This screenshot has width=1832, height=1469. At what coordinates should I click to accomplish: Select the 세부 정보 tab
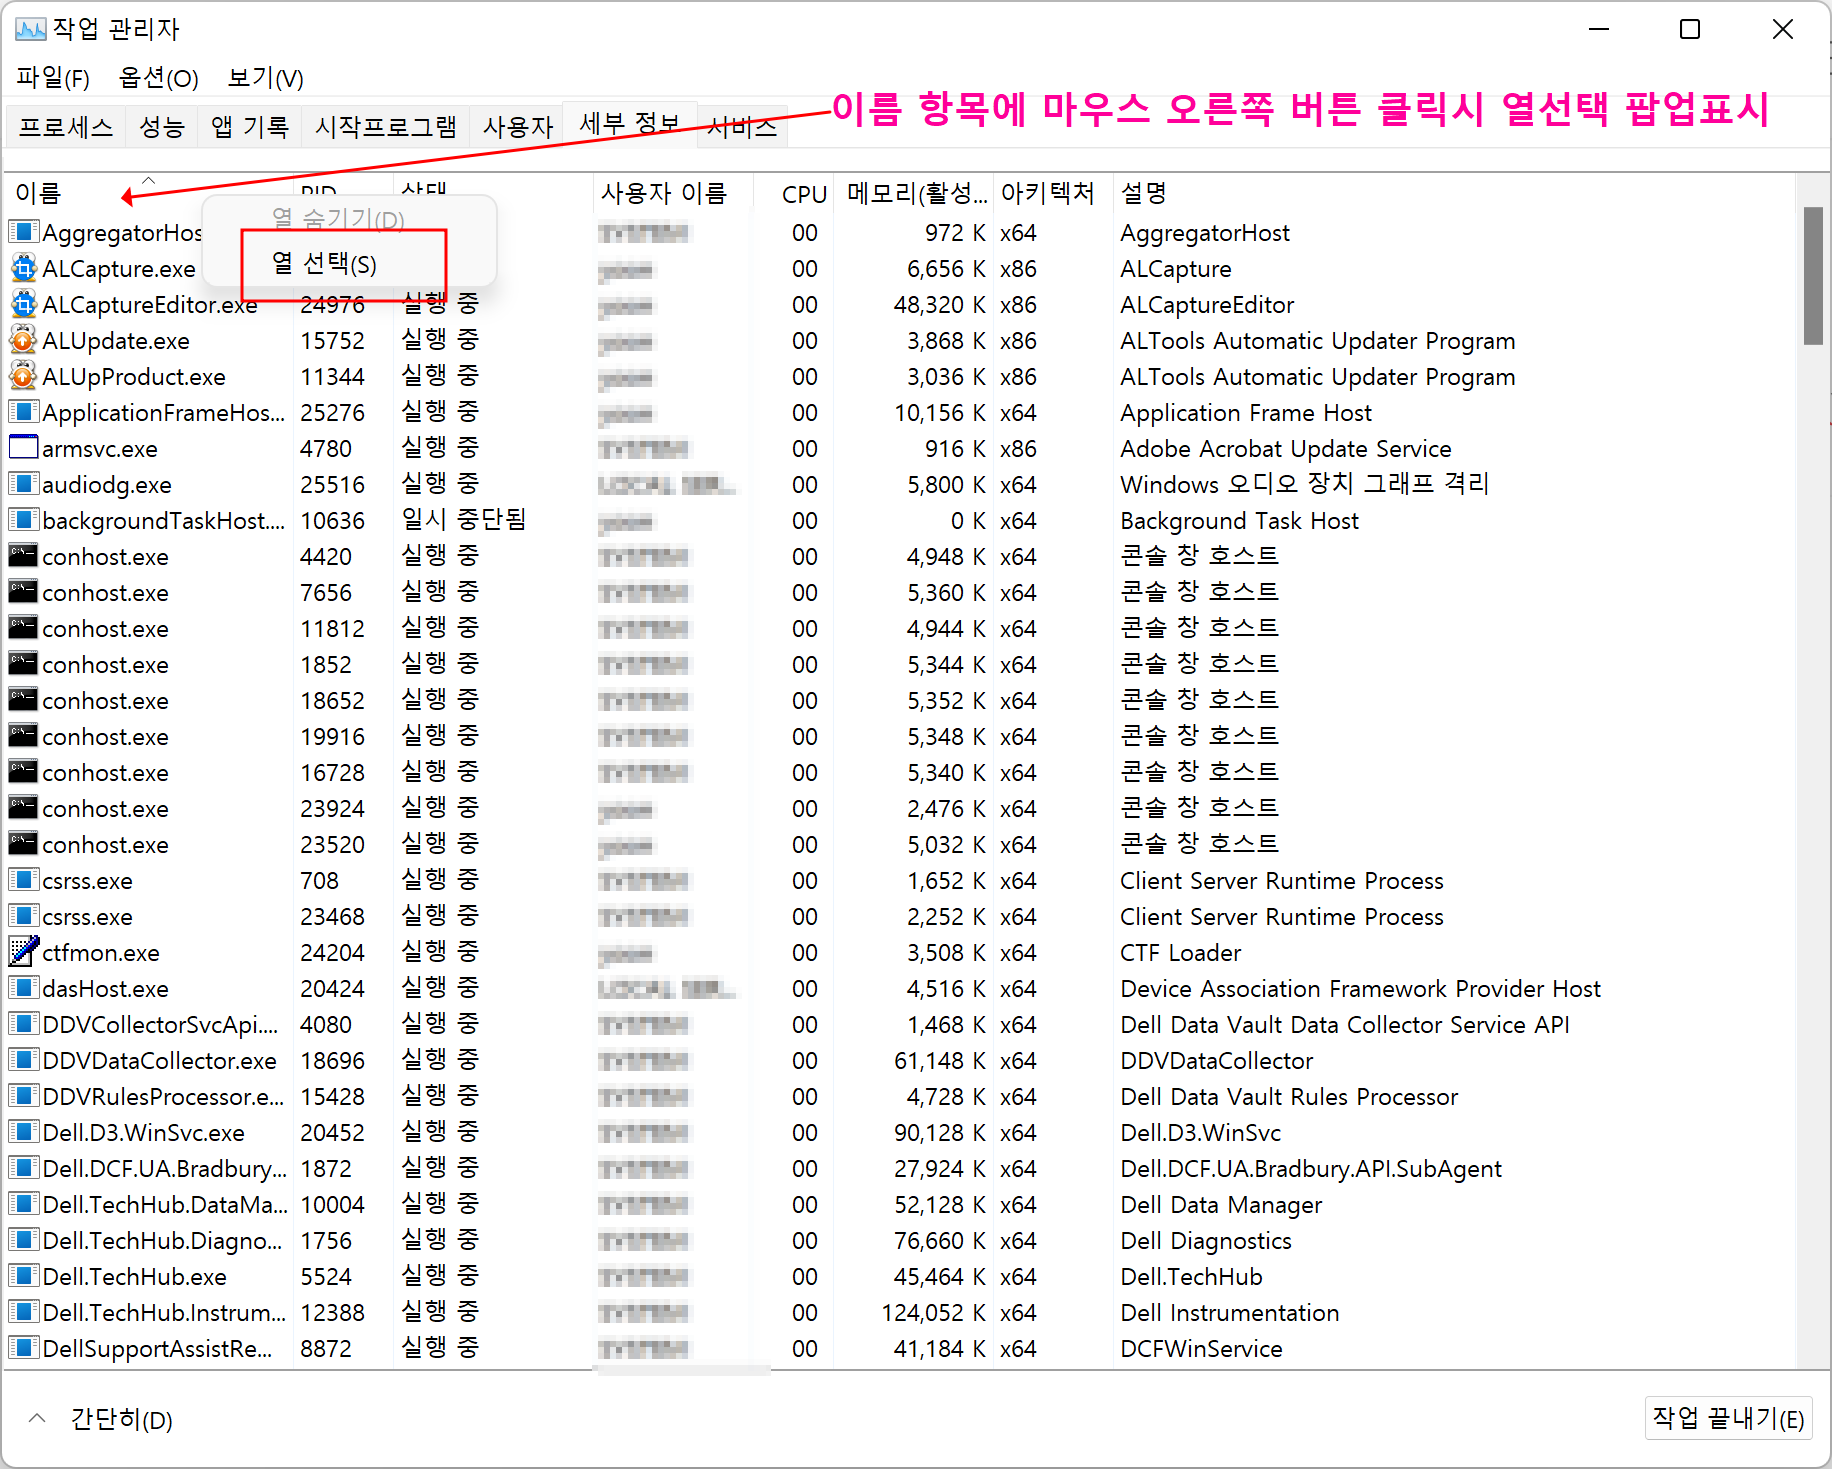point(630,124)
